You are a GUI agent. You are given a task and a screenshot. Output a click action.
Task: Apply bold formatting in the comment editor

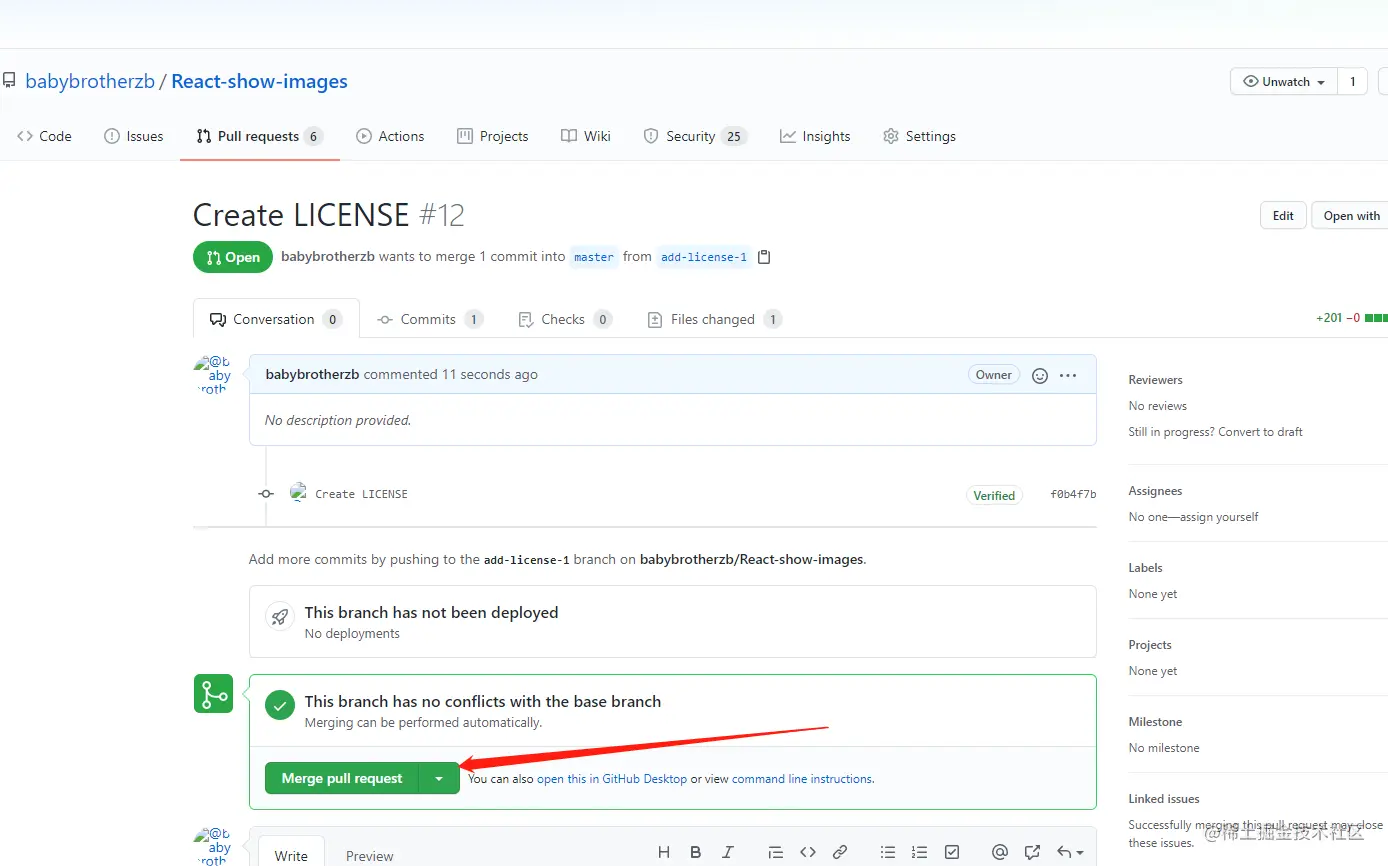(696, 852)
